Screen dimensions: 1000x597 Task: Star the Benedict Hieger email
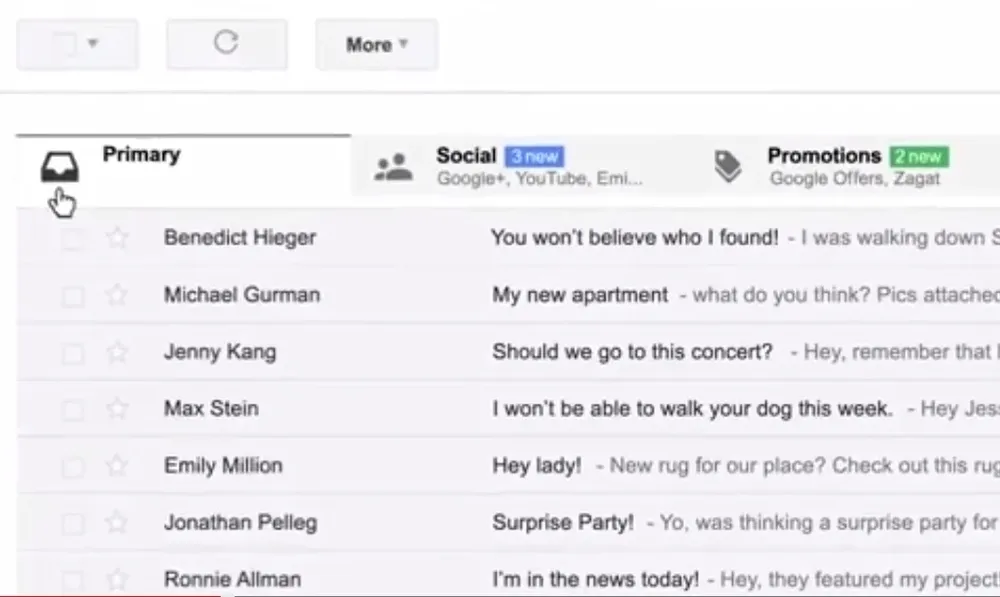point(118,238)
